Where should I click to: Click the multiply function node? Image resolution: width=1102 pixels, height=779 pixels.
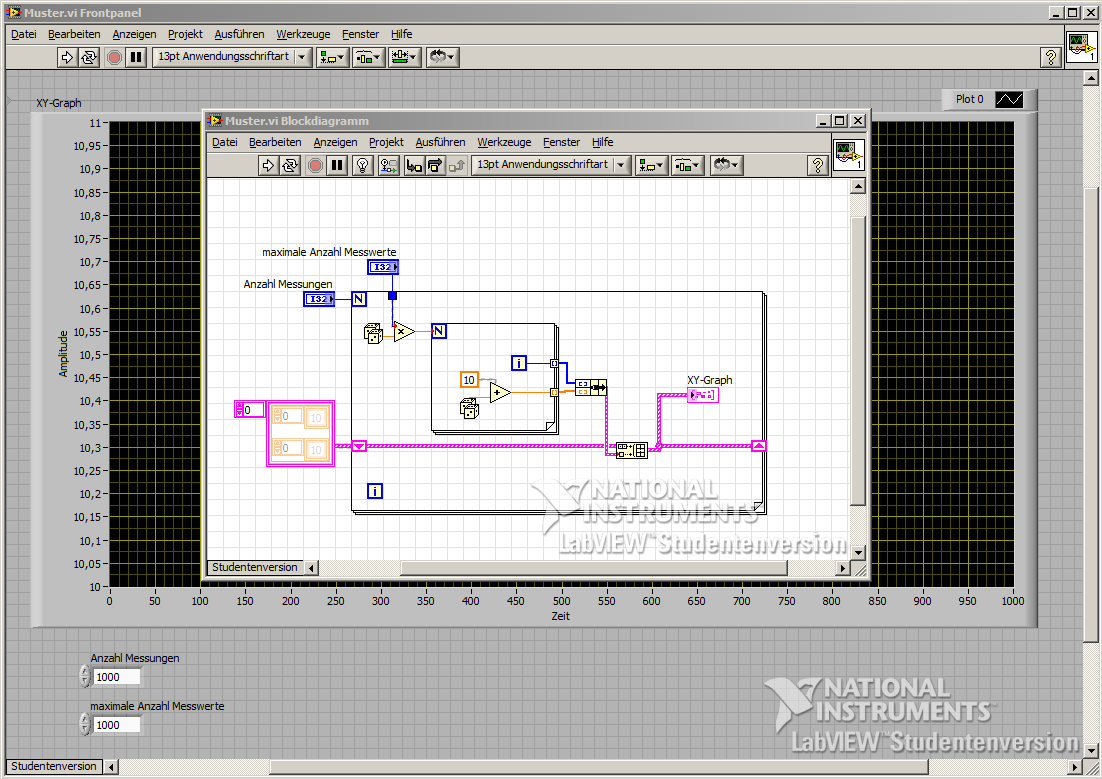tap(403, 332)
